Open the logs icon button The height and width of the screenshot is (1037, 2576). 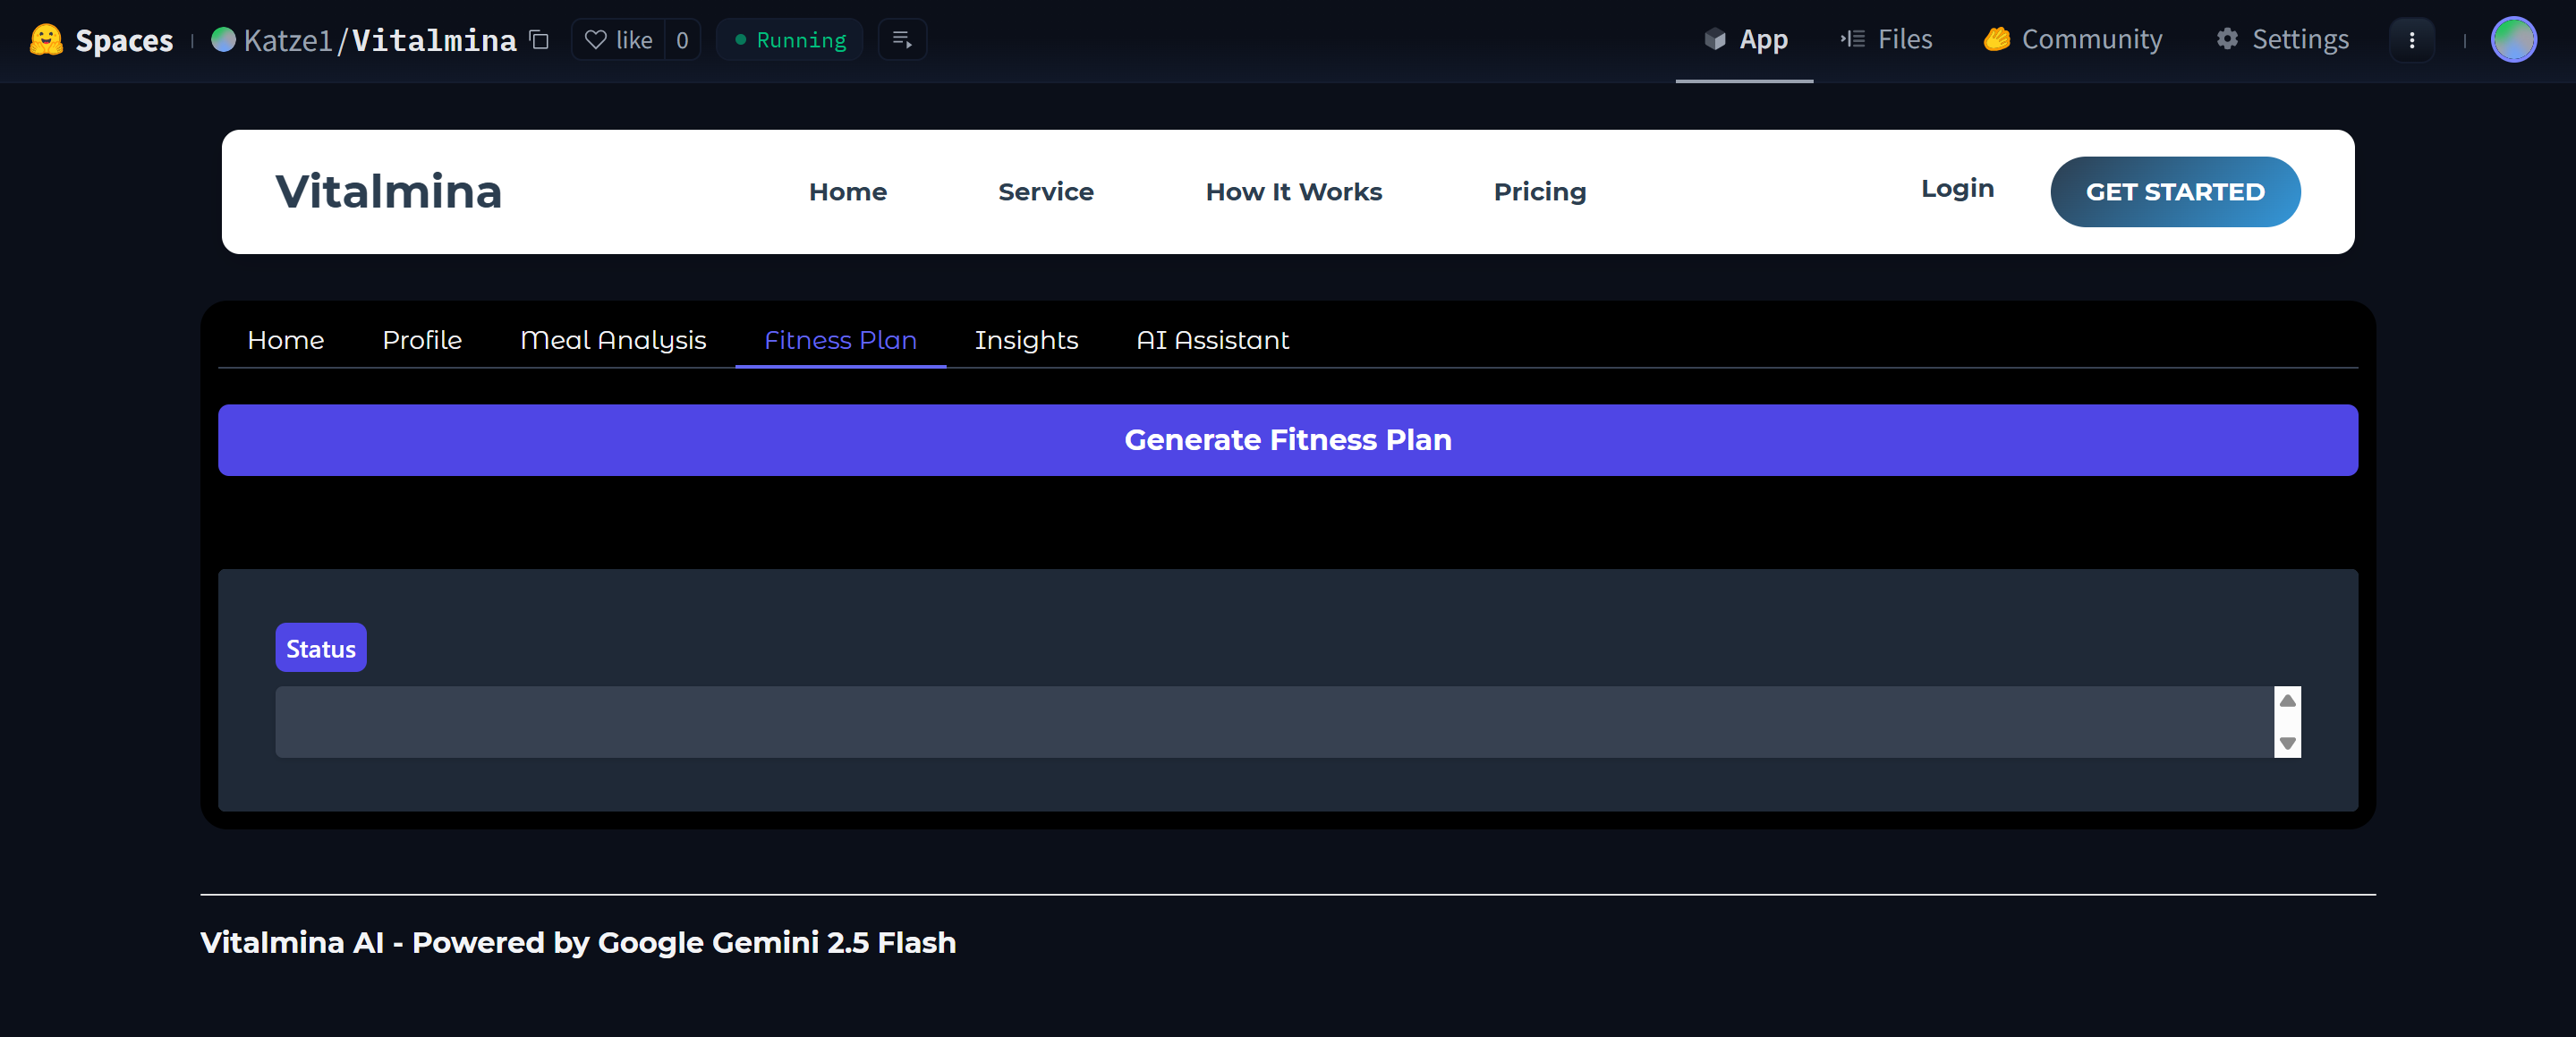click(901, 40)
